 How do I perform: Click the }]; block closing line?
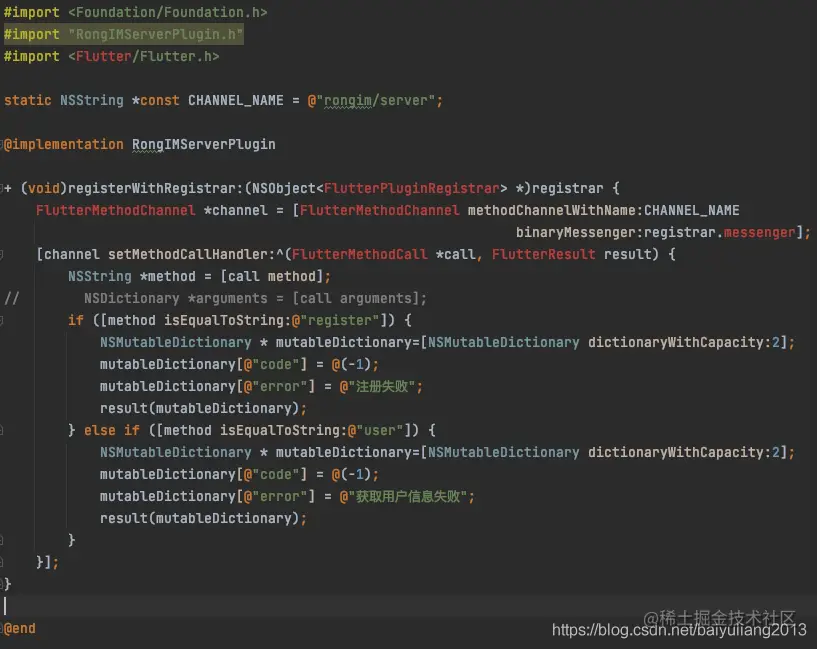[47, 563]
